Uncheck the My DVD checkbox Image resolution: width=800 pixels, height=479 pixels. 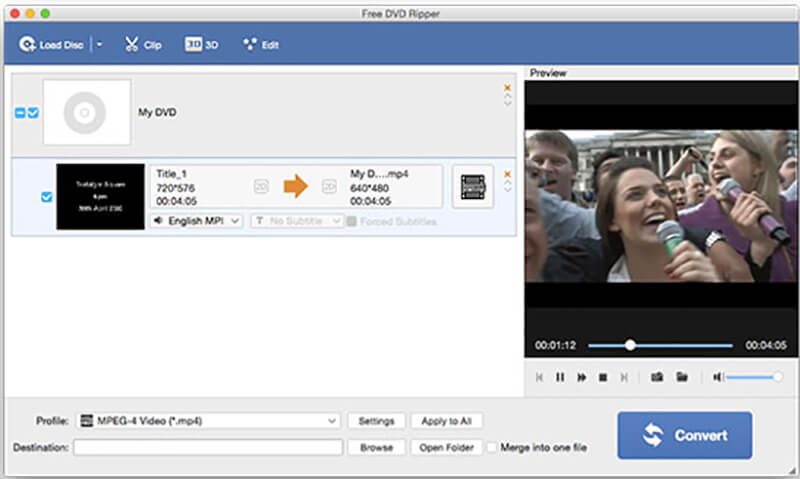pos(33,113)
